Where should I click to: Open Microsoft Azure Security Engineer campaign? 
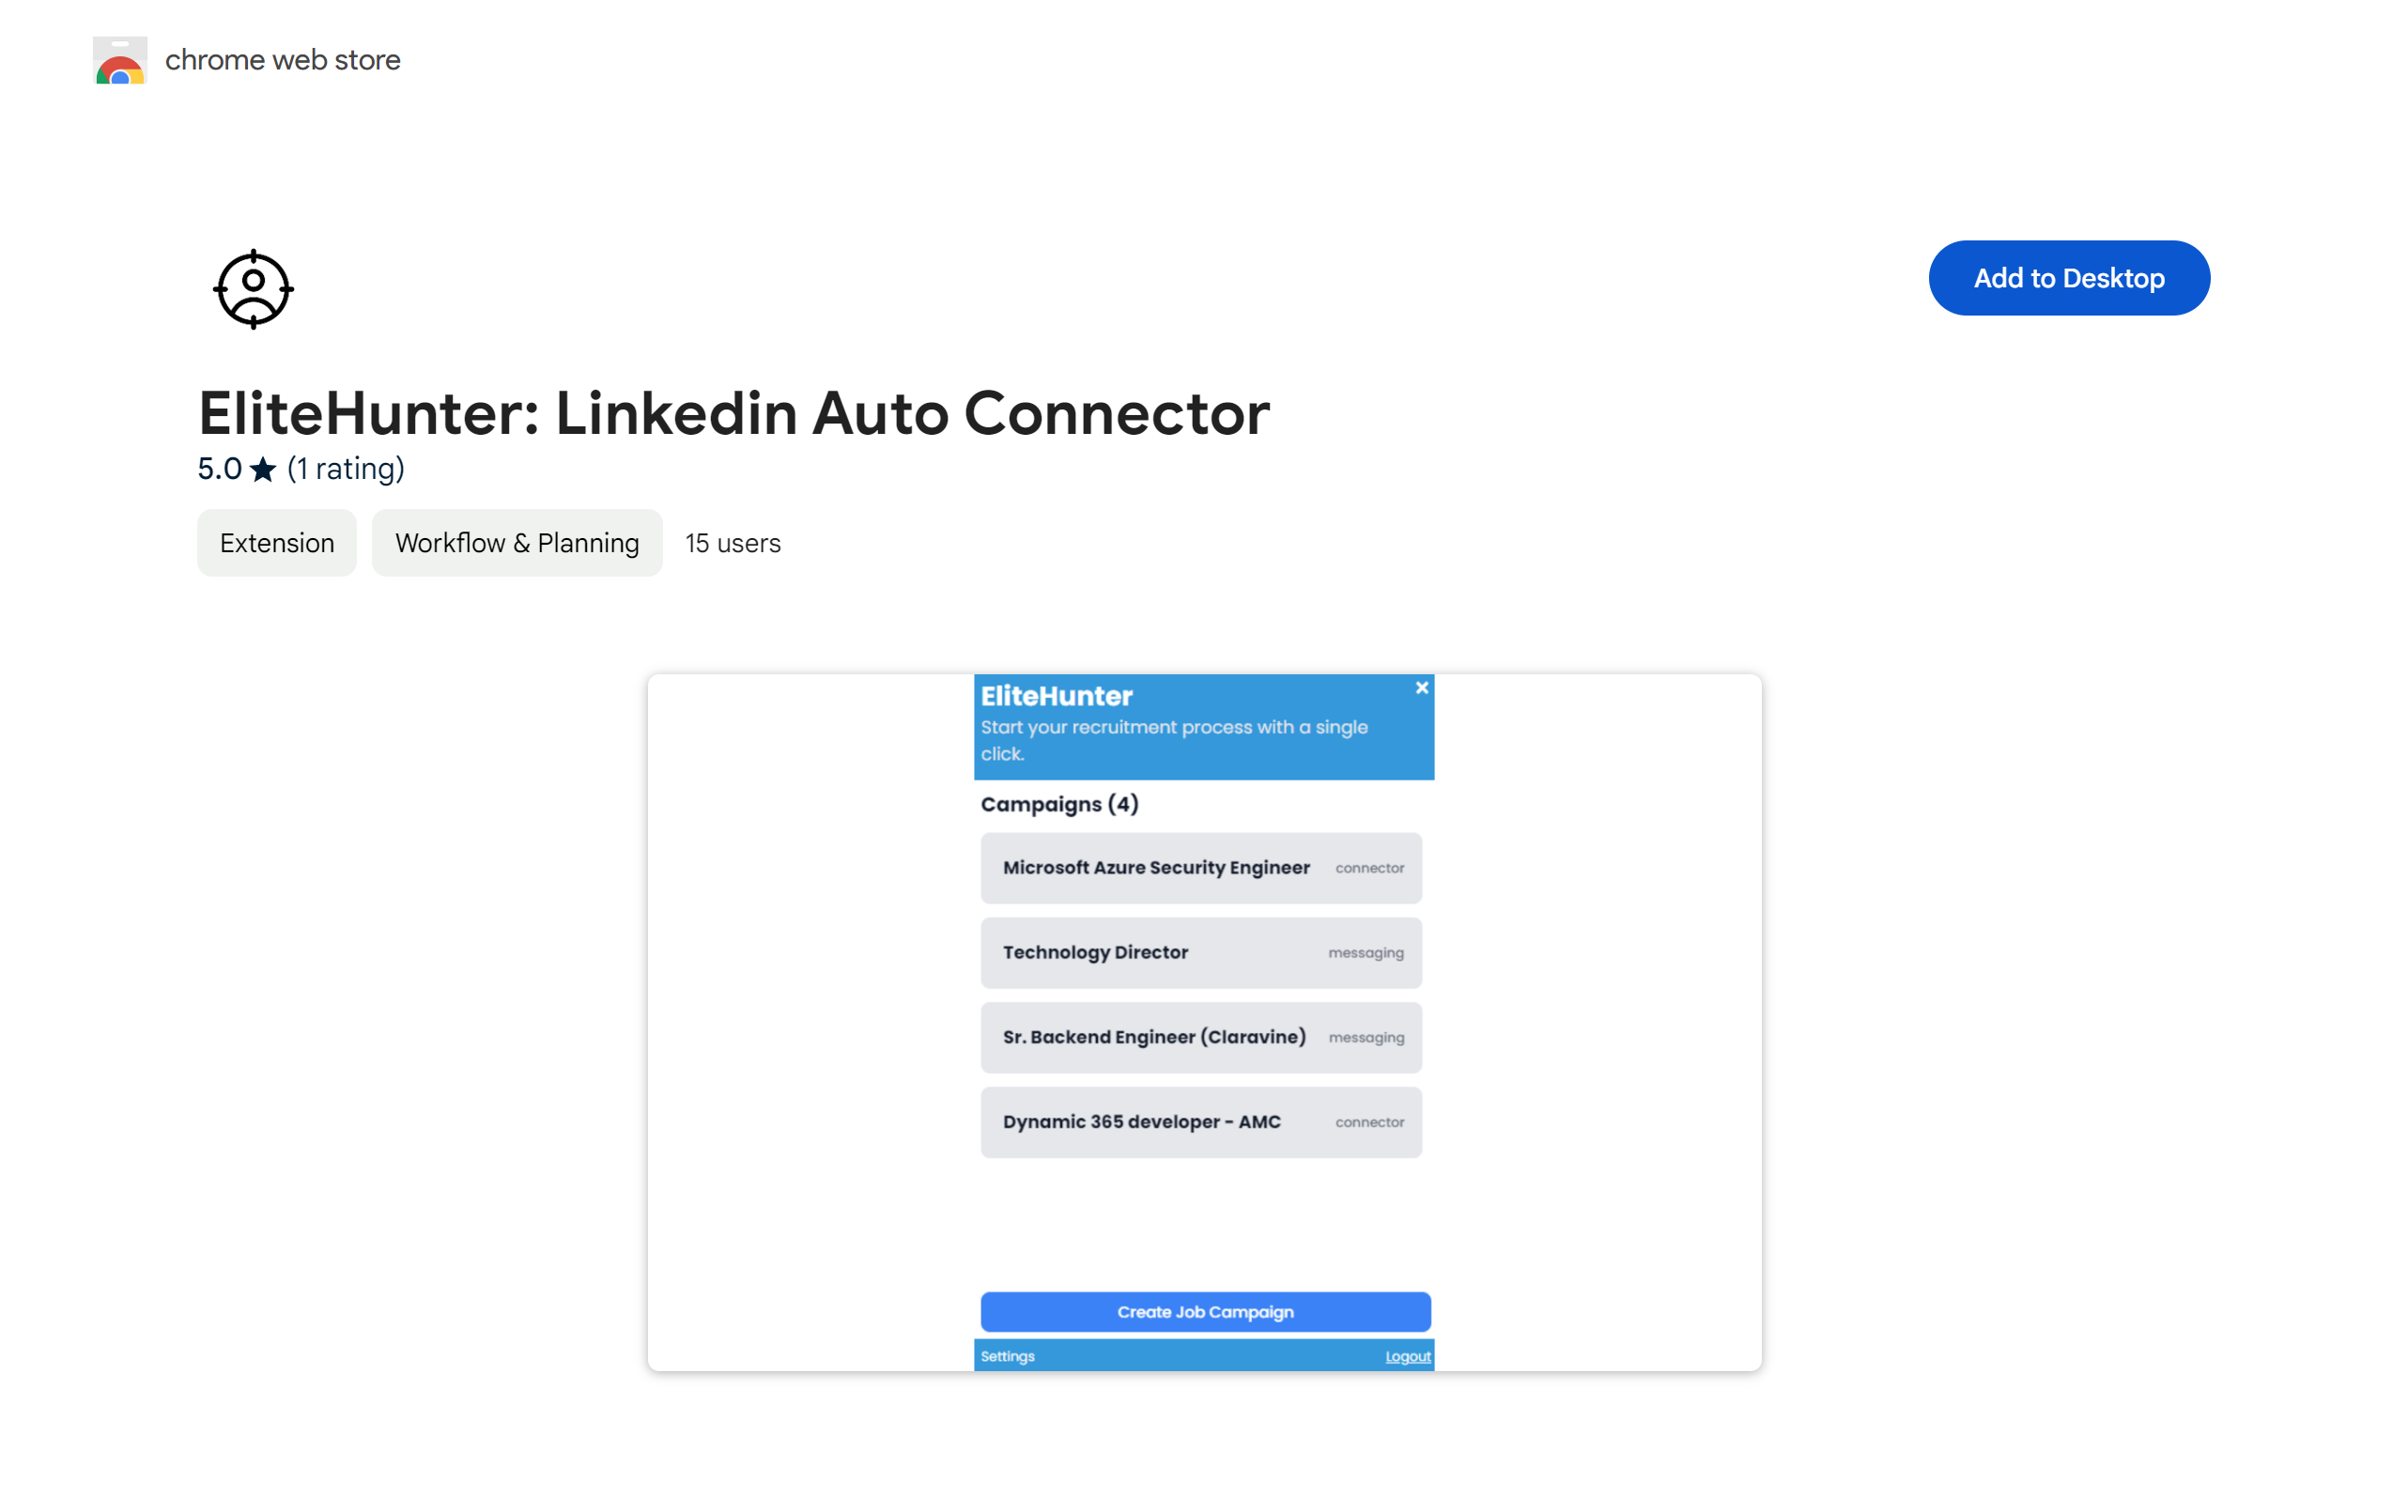point(1201,868)
